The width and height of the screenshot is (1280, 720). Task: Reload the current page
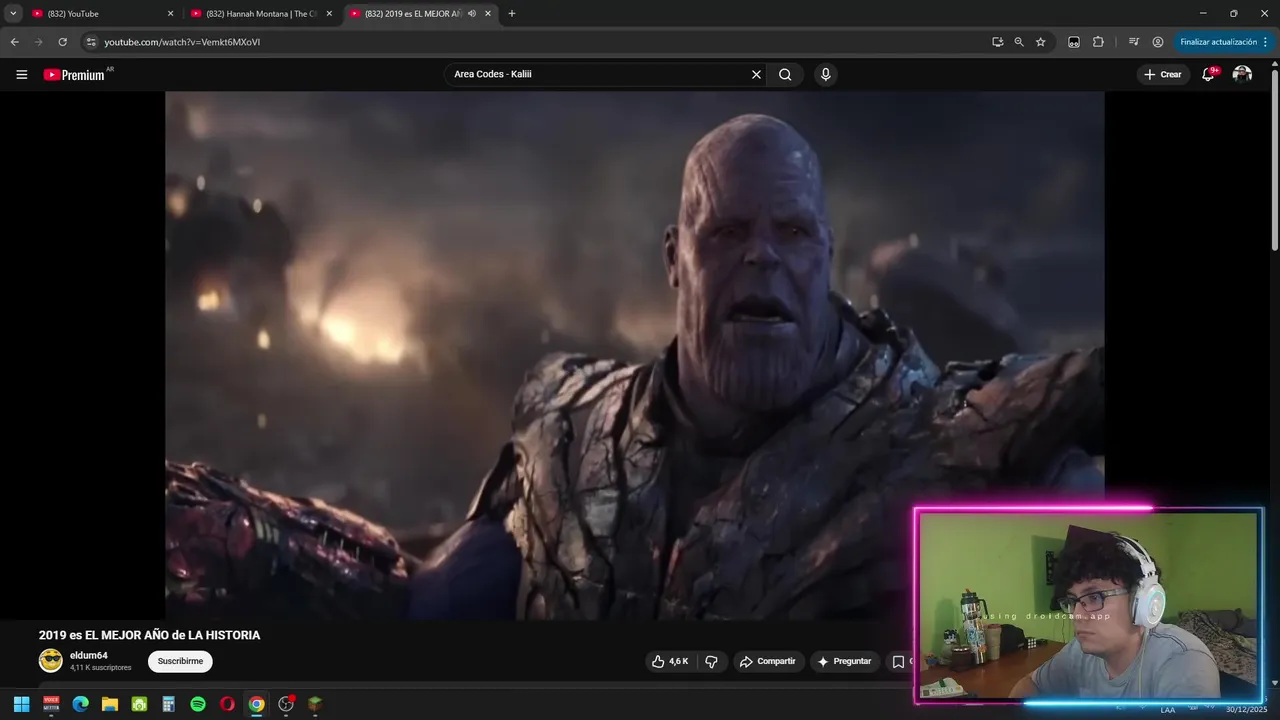coord(62,42)
